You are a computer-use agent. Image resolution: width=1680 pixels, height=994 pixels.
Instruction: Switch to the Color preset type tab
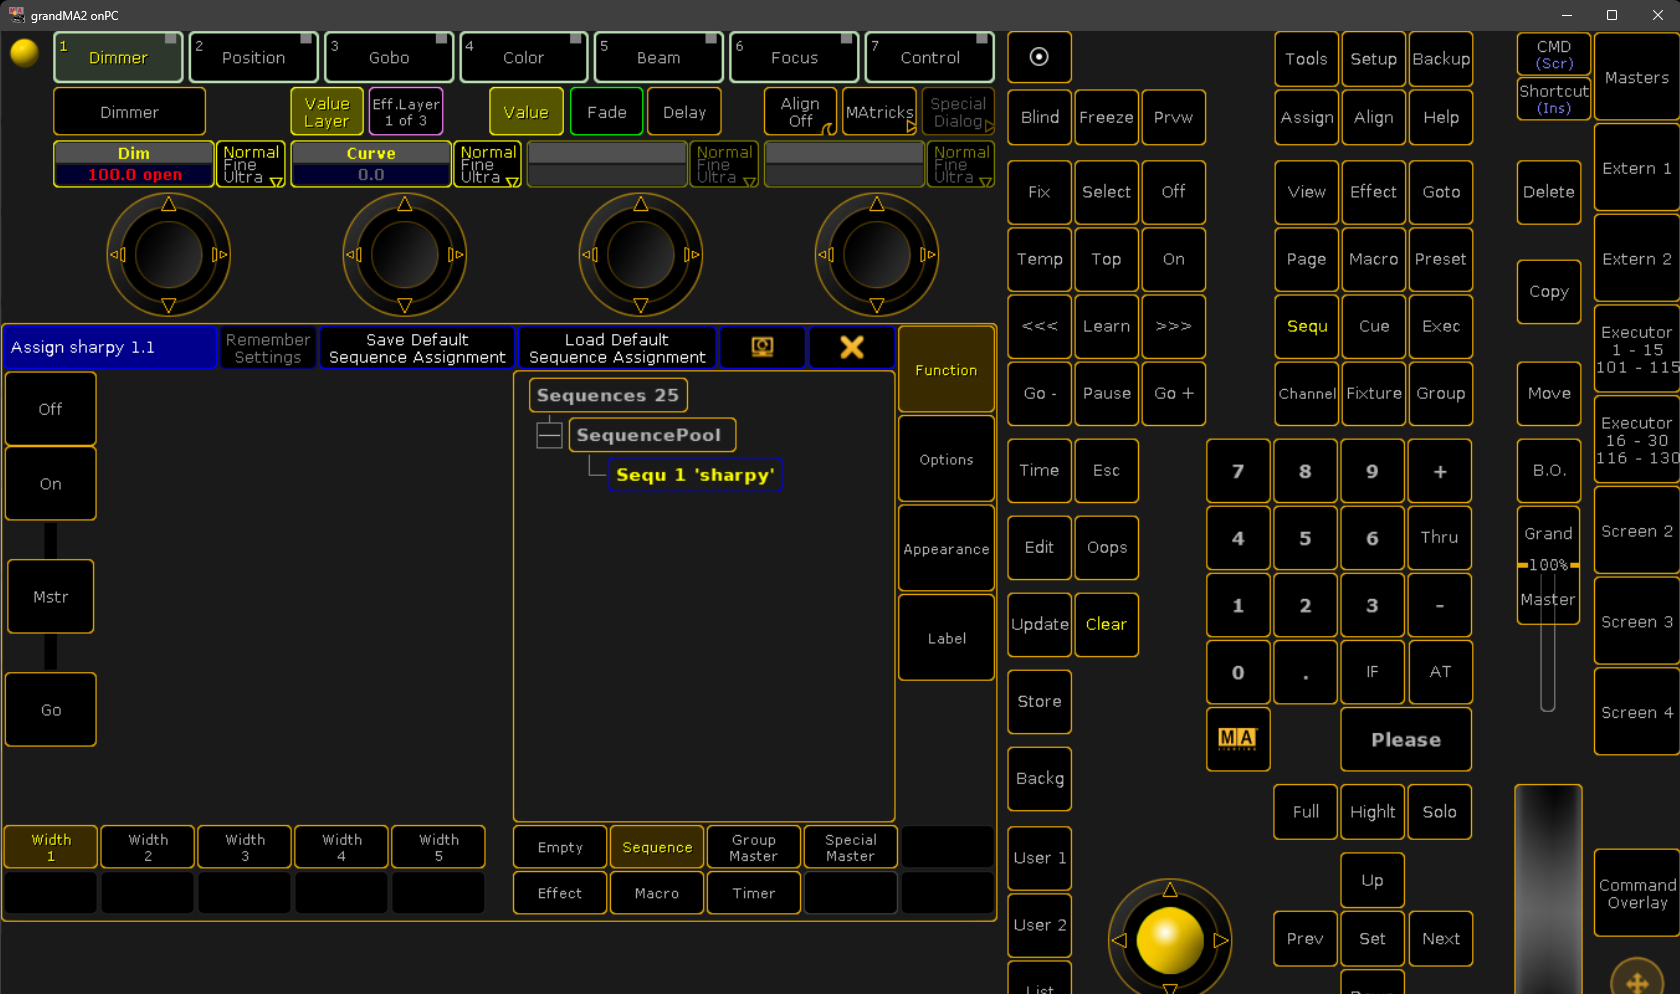(x=523, y=57)
